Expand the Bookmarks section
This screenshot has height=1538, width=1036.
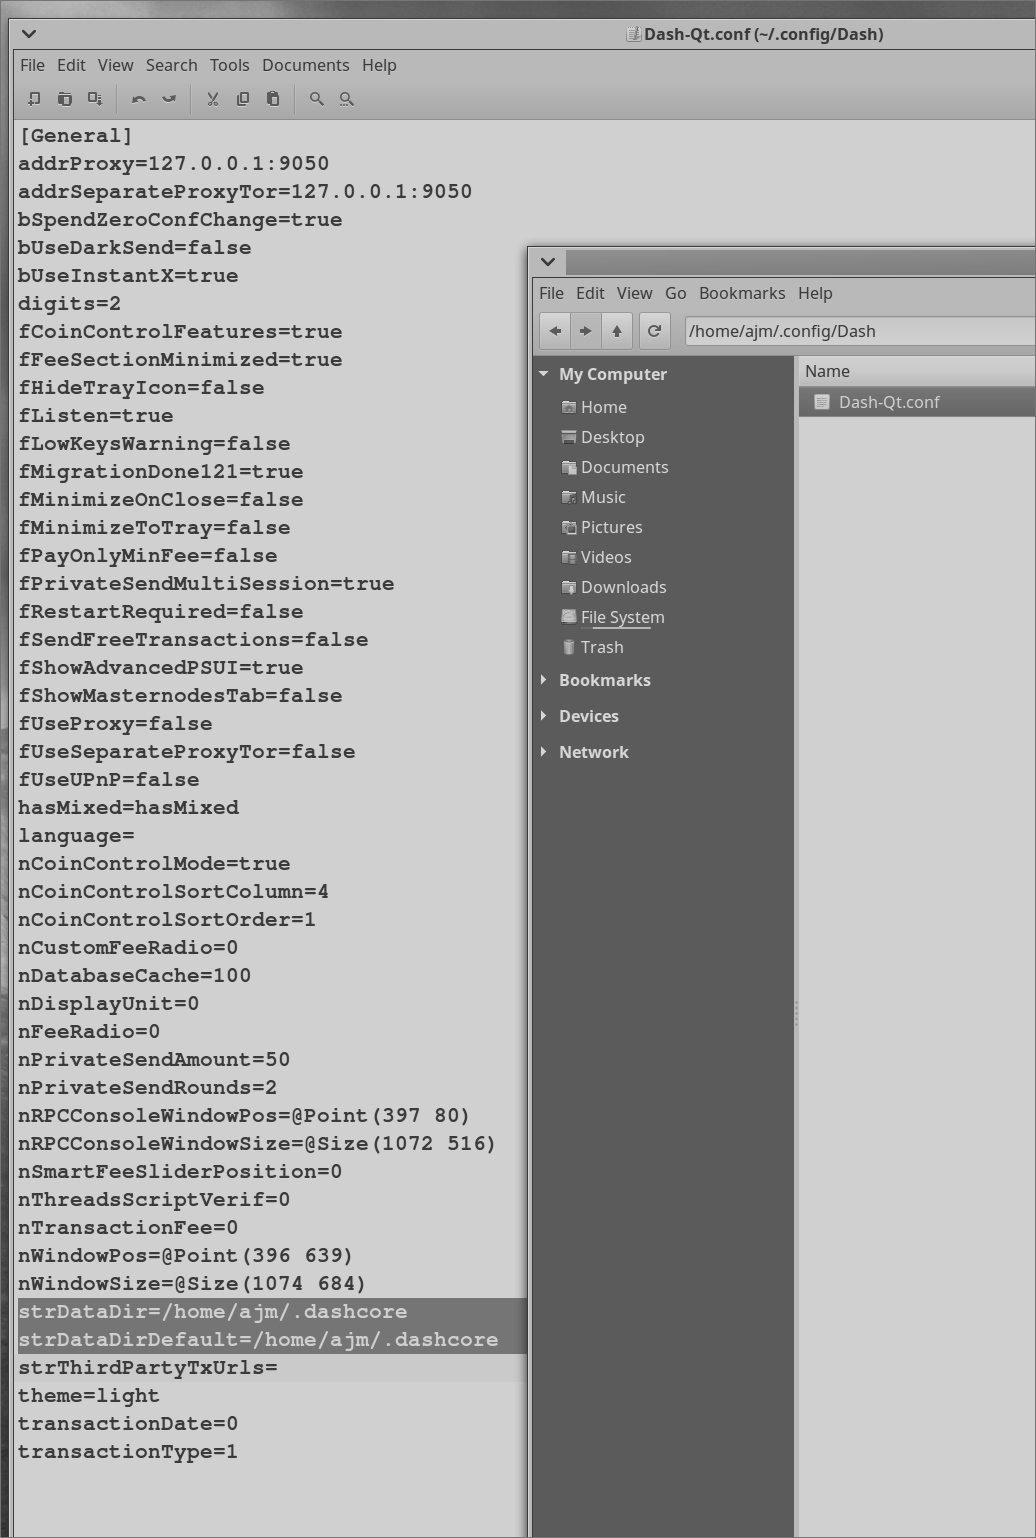pyautogui.click(x=544, y=680)
